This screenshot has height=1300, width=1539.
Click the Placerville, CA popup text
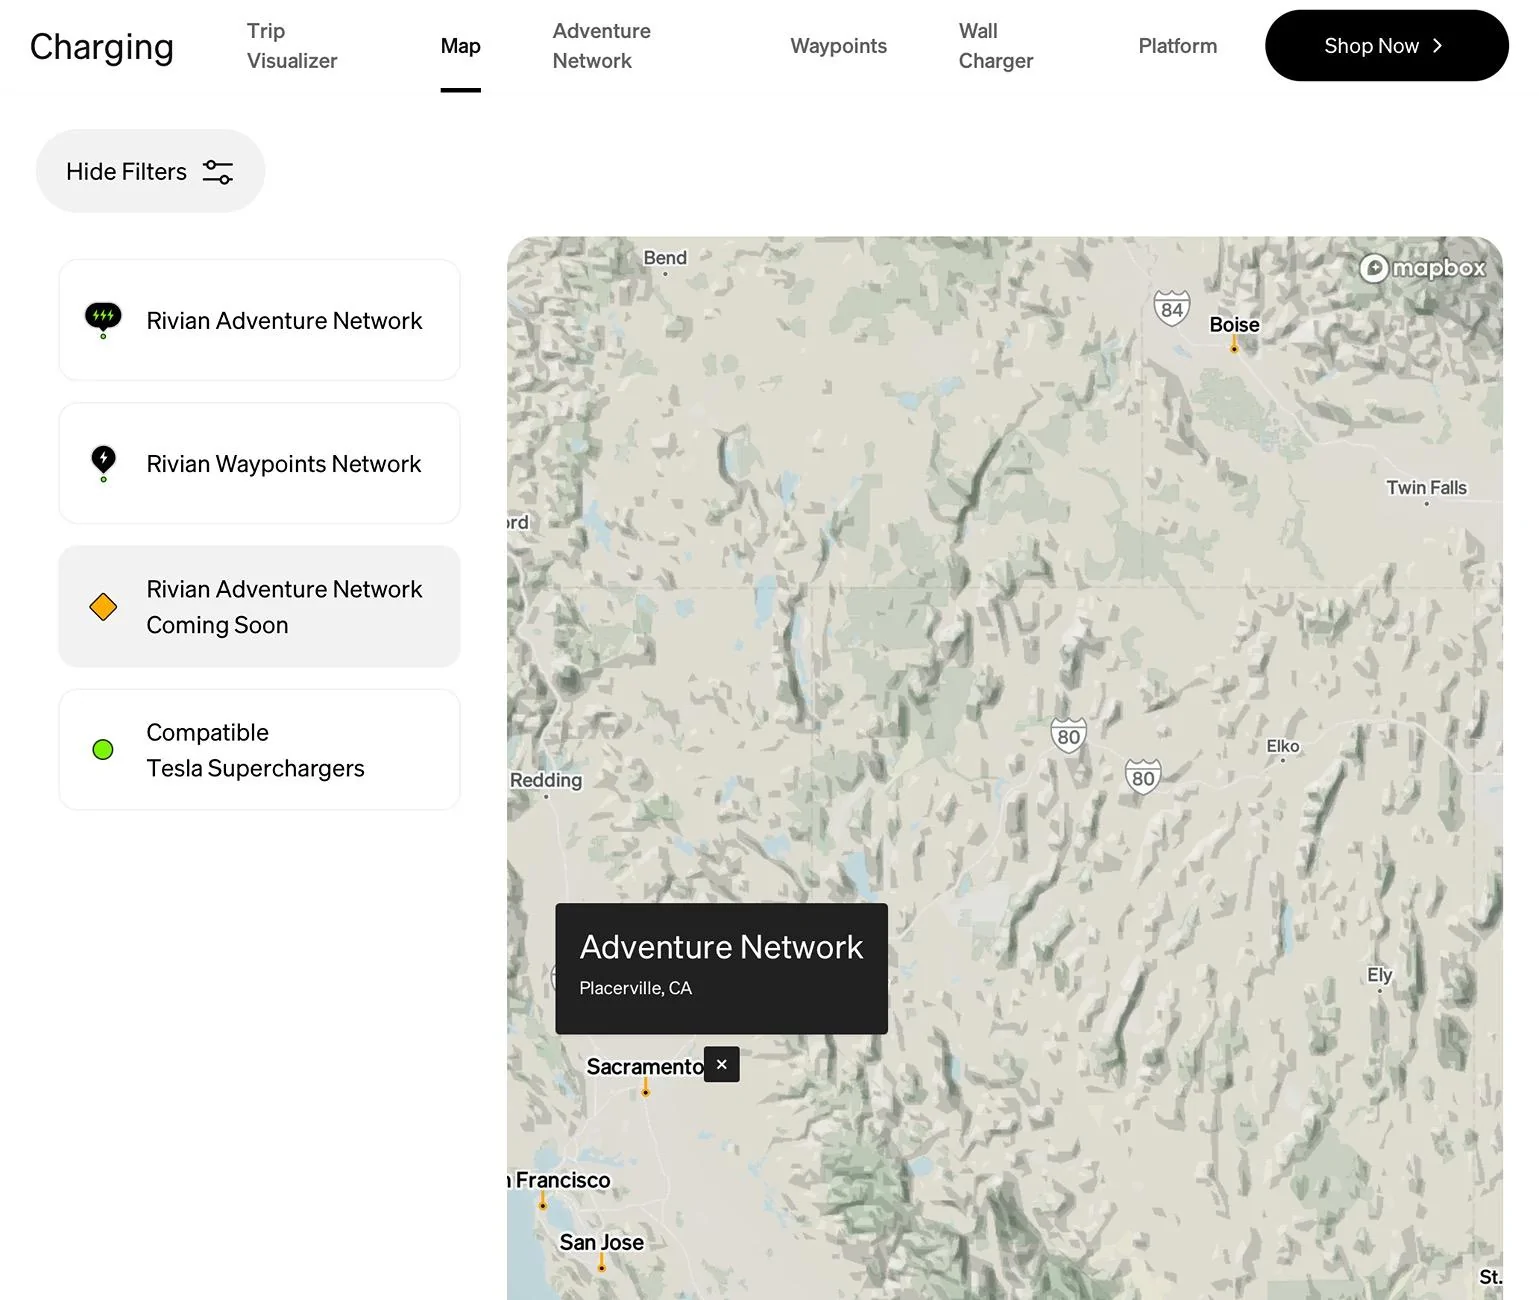click(635, 988)
